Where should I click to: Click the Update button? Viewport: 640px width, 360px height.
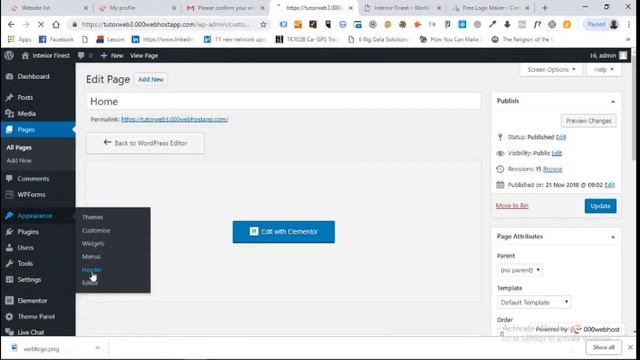click(x=600, y=206)
